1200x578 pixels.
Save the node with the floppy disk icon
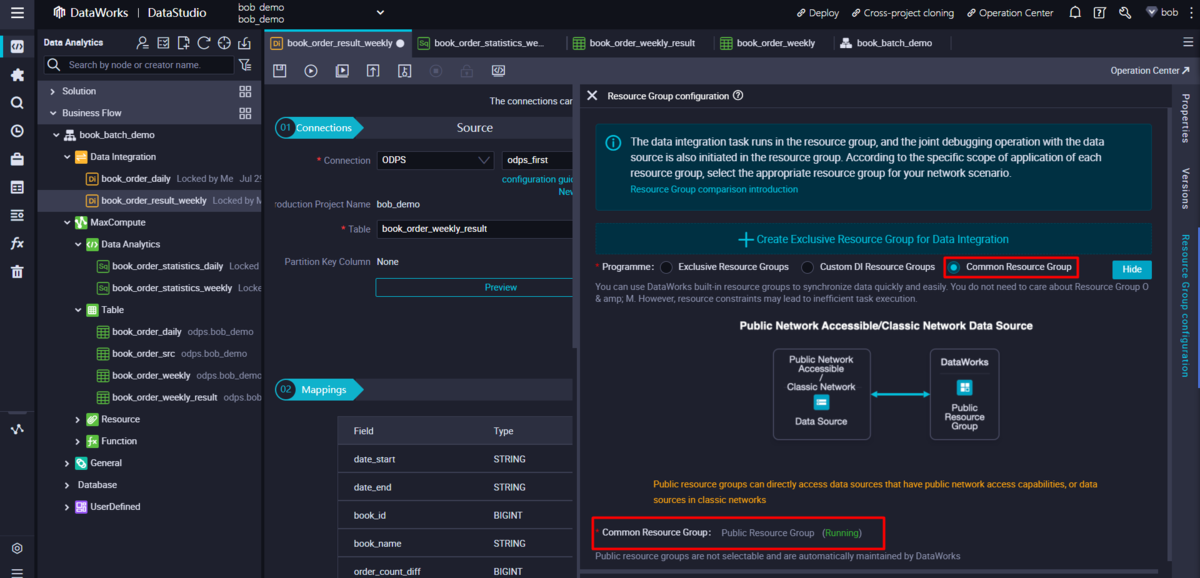tap(280, 71)
